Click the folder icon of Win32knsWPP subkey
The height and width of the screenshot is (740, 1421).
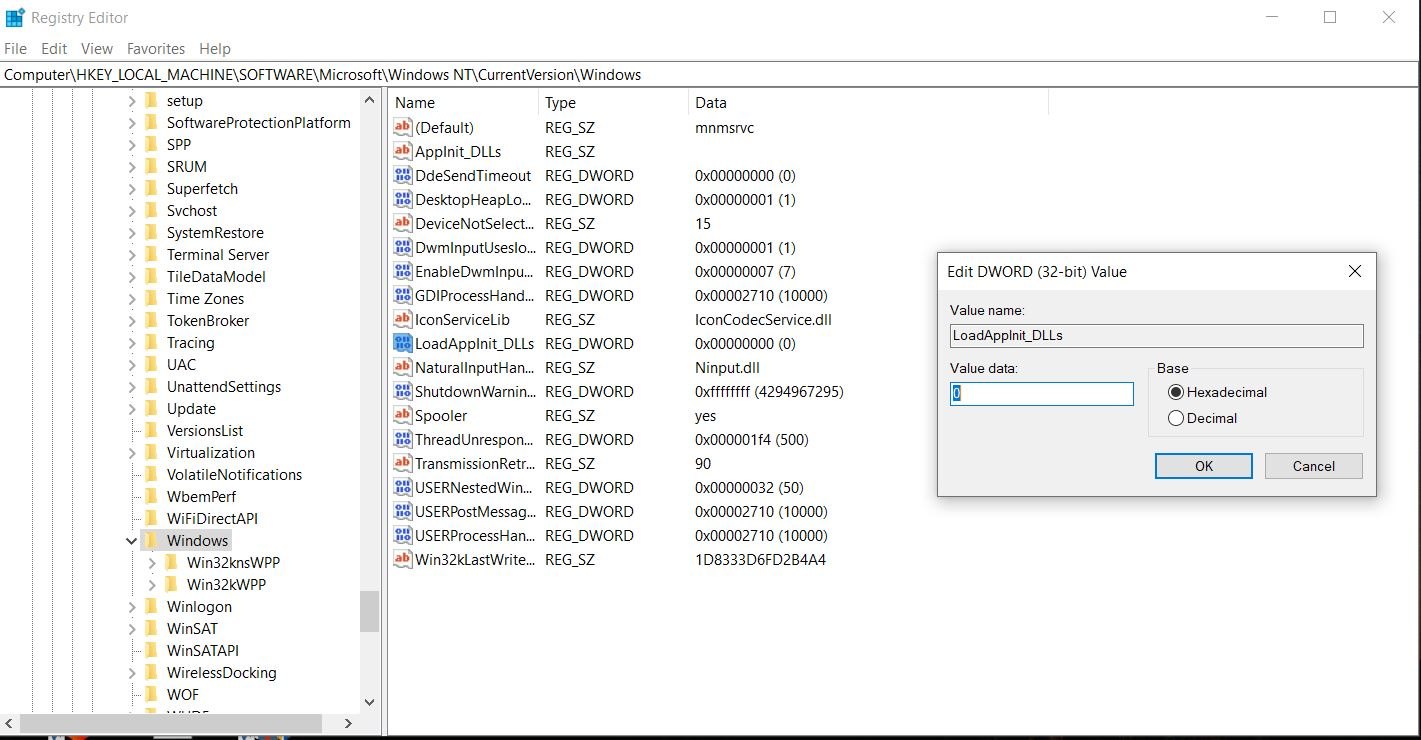[x=171, y=562]
